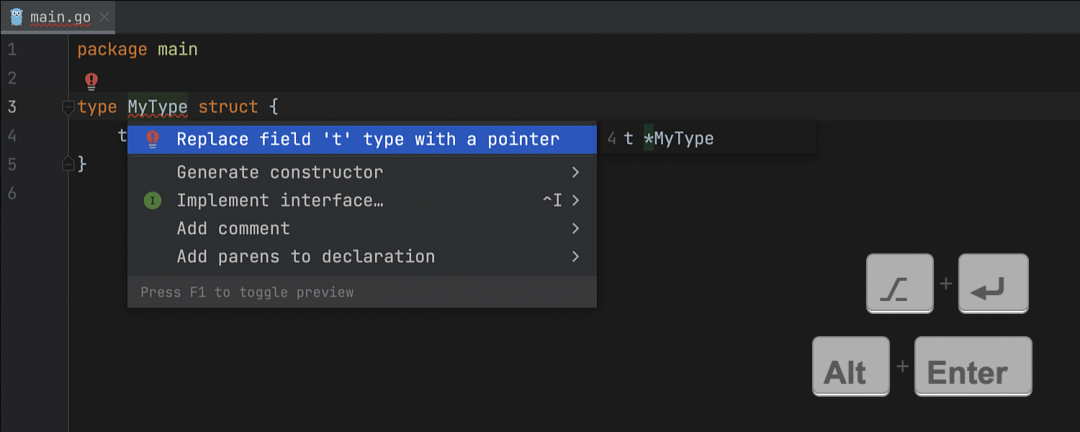Select Replace field 't' type with a pointer
The width and height of the screenshot is (1080, 432).
click(367, 139)
